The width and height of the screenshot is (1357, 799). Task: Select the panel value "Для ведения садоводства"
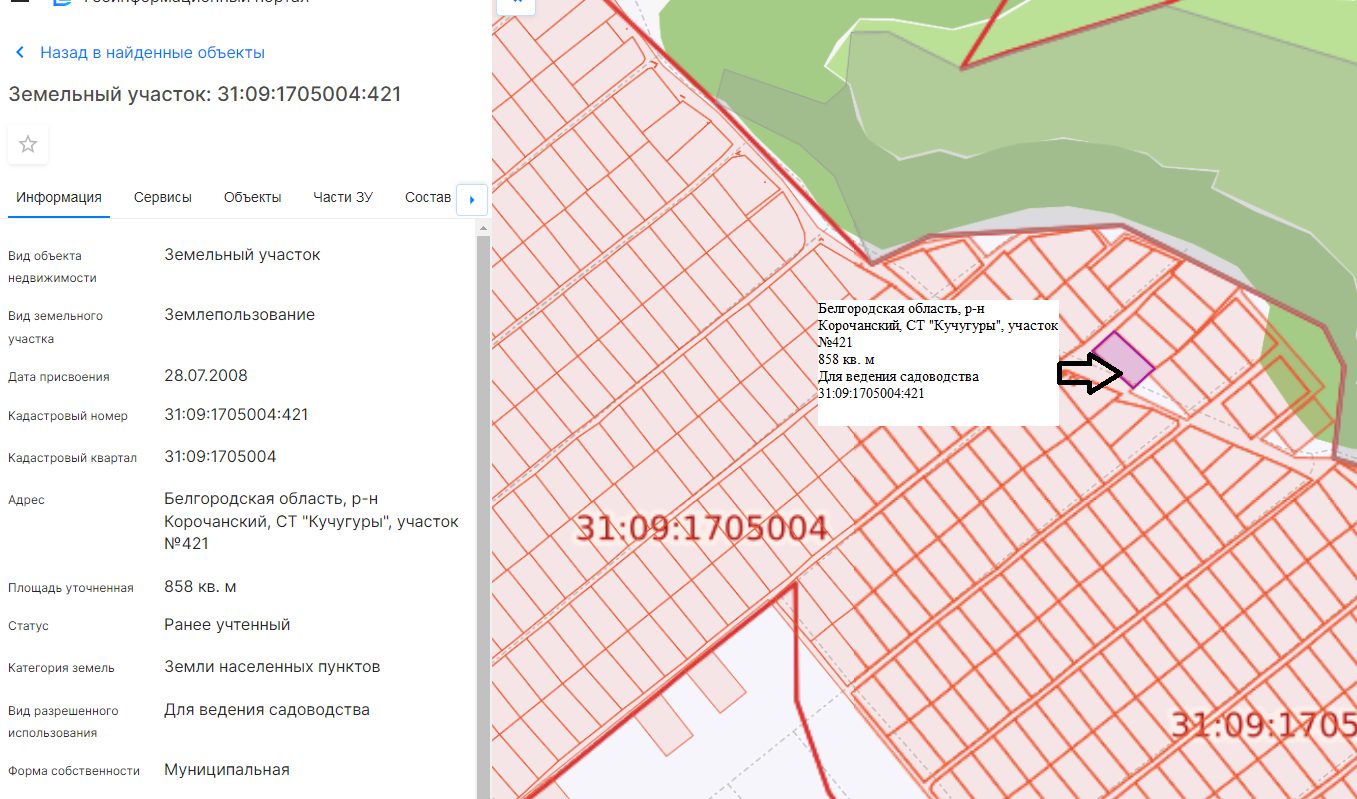[267, 710]
